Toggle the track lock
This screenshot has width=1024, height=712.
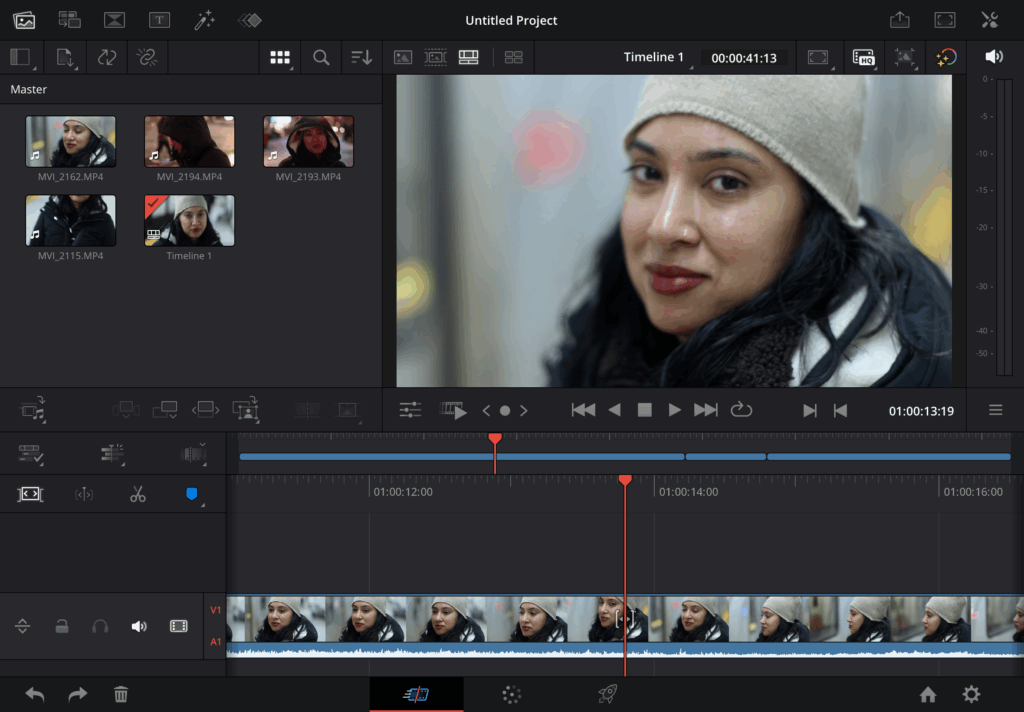click(62, 626)
